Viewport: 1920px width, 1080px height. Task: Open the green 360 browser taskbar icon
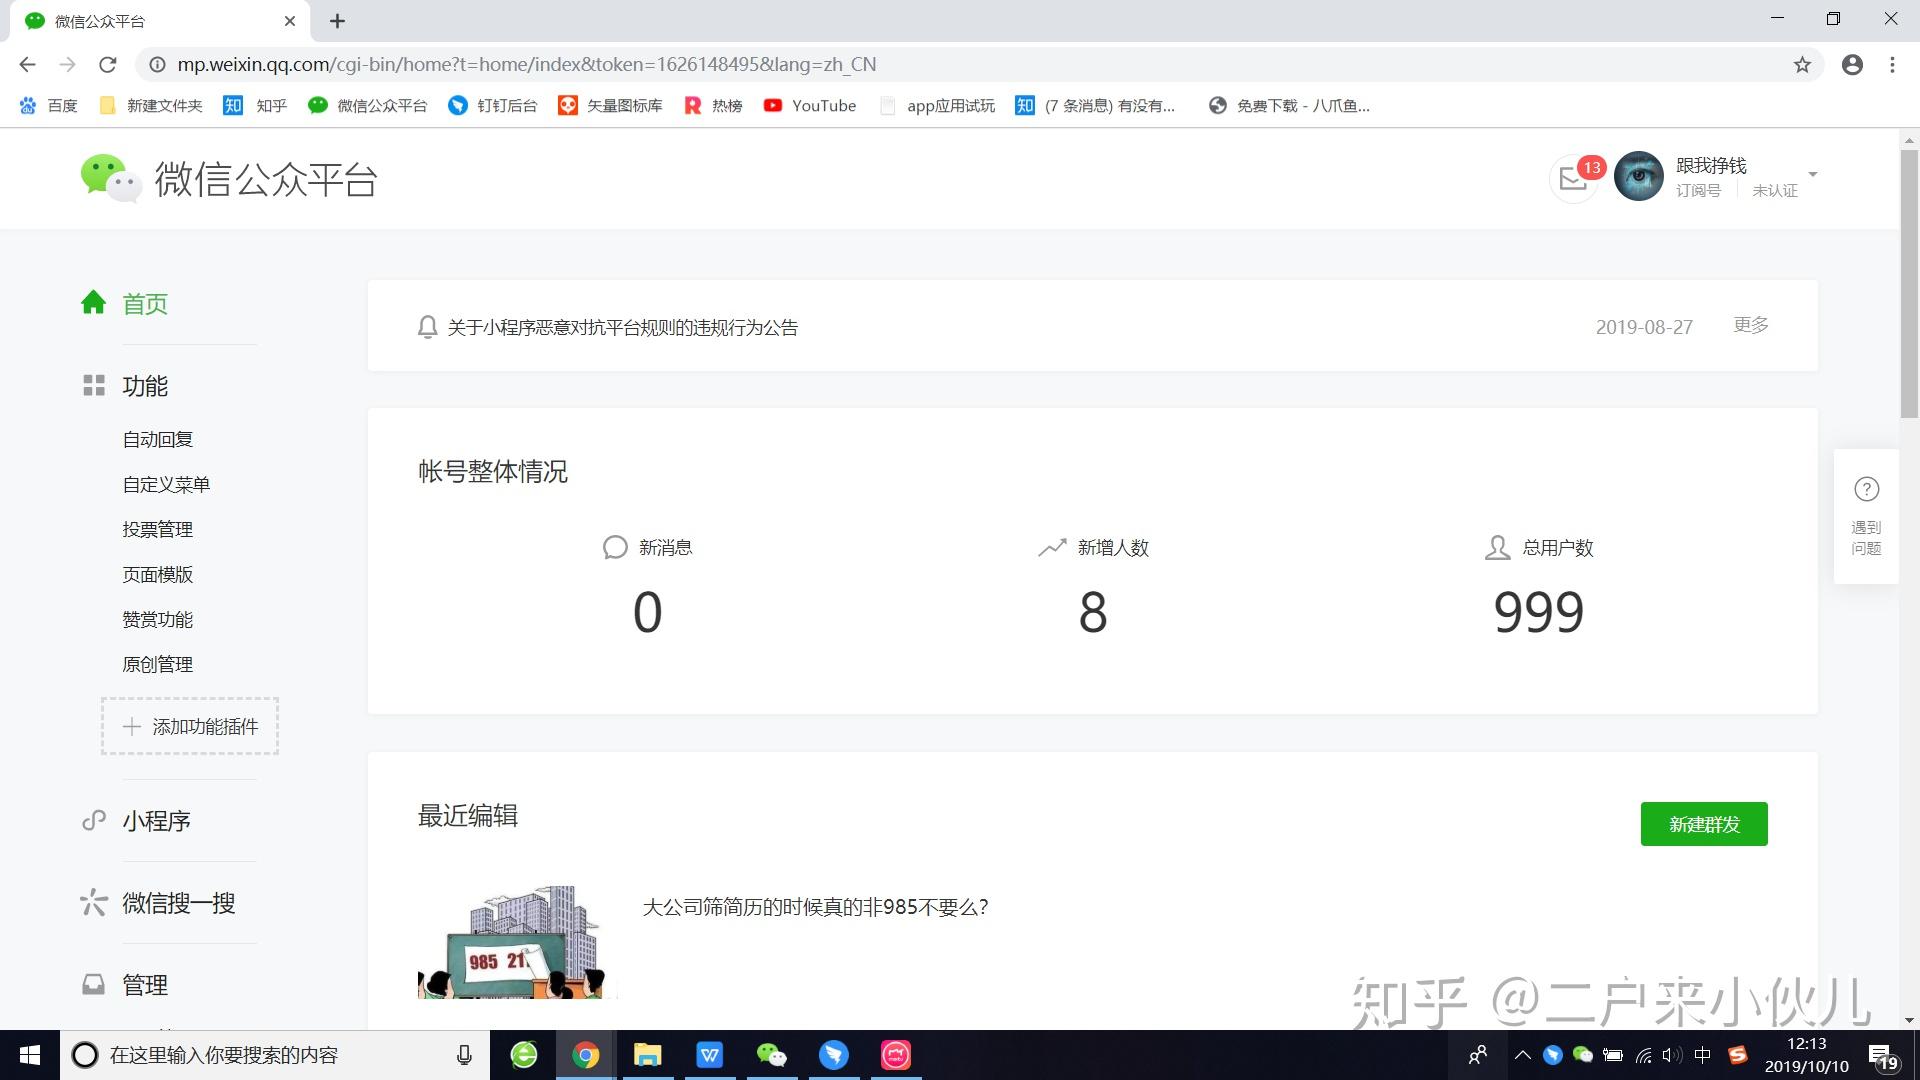tap(524, 1055)
